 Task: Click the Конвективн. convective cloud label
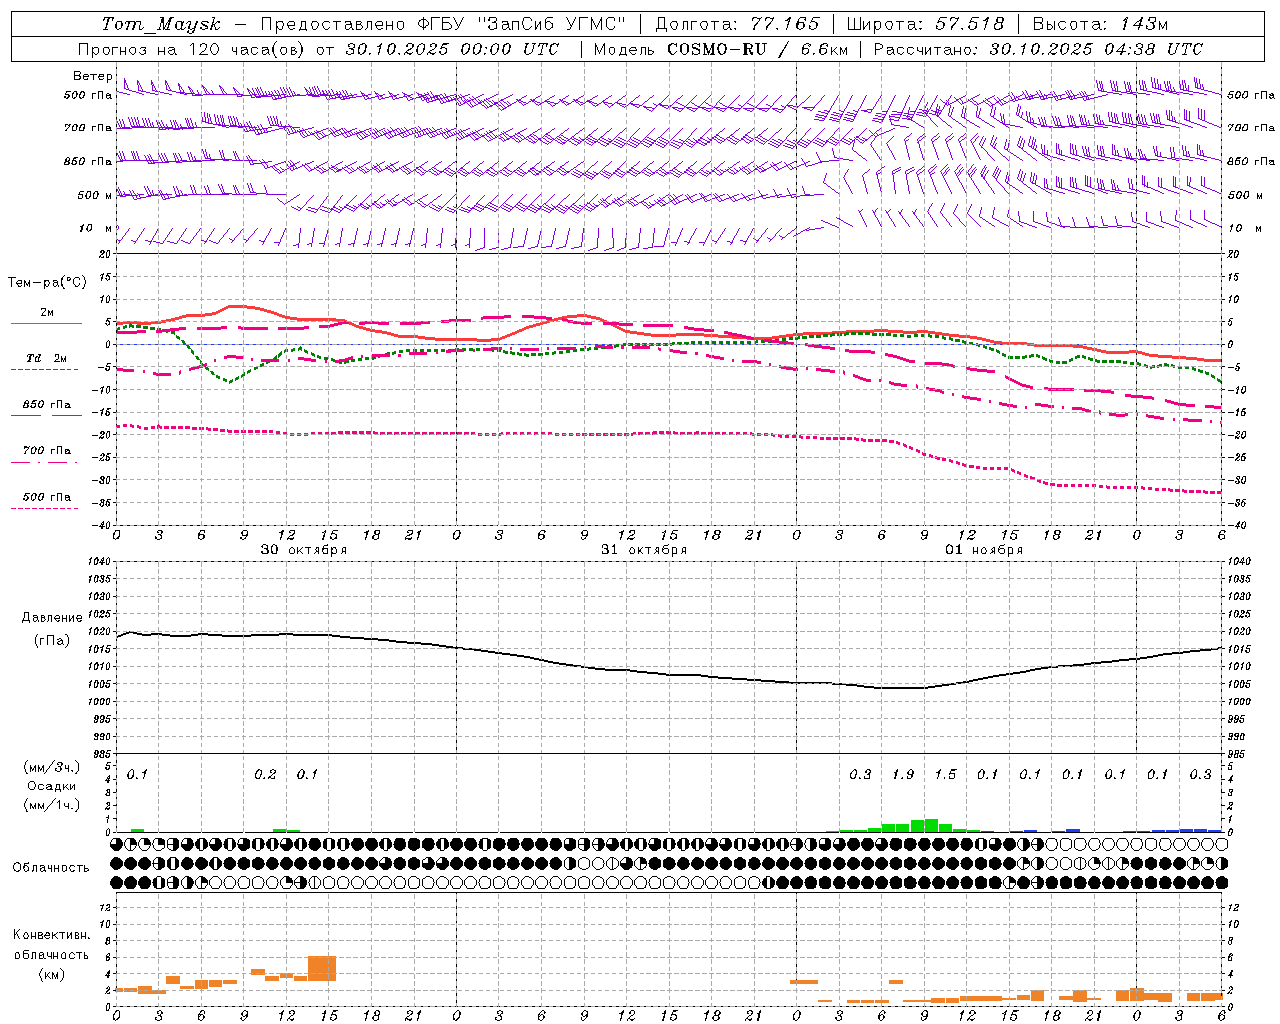pos(51,935)
